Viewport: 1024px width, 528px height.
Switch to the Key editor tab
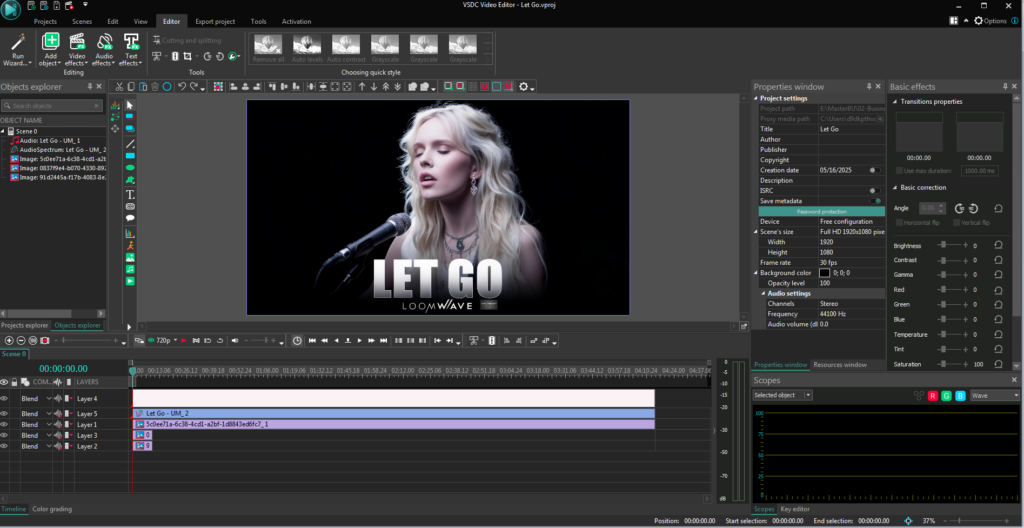[x=795, y=509]
